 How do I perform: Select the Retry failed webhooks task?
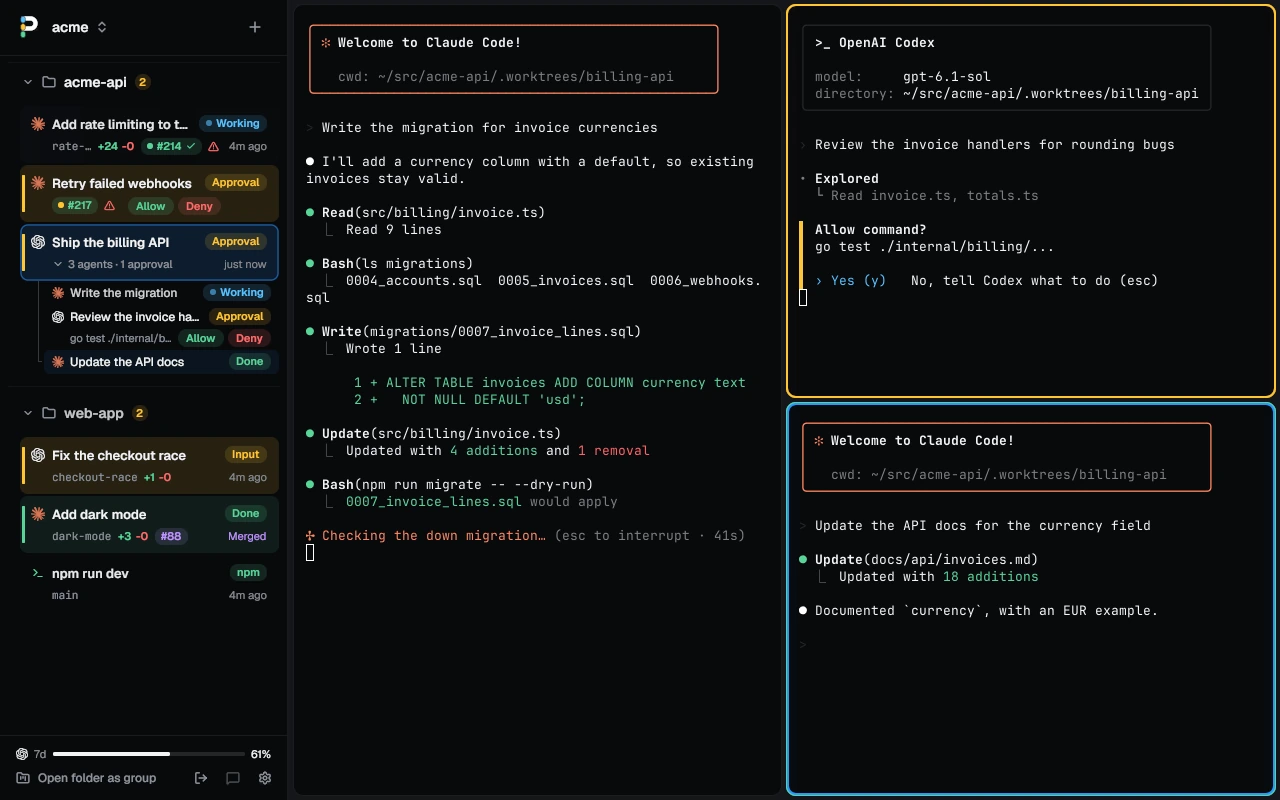coord(149,194)
